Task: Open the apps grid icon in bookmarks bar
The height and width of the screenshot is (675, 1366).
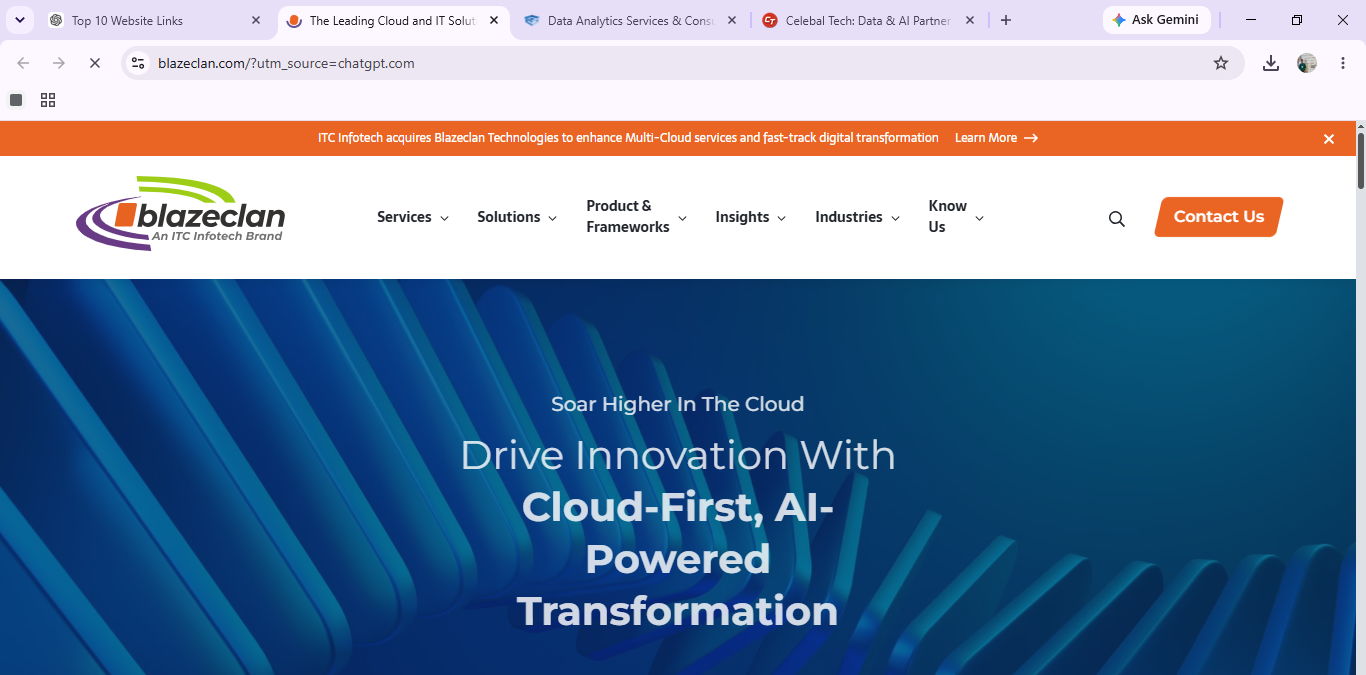Action: pos(48,100)
